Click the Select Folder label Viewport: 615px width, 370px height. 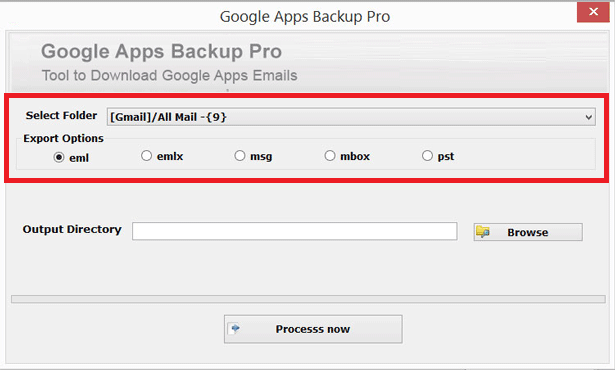(61, 115)
